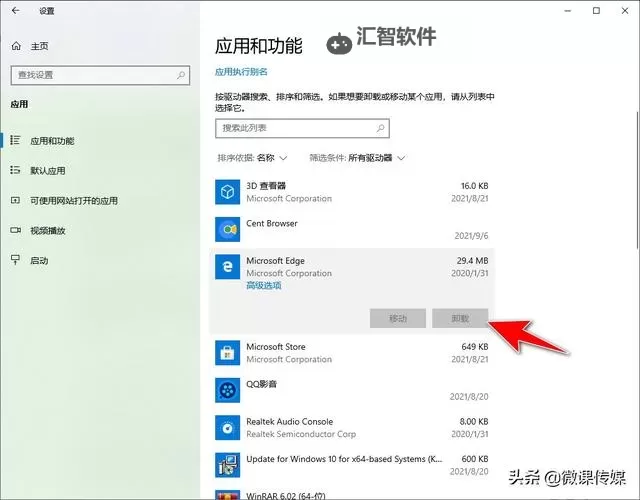640x500 pixels.
Task: Select the Microsoft Store app name
Action: 276,347
